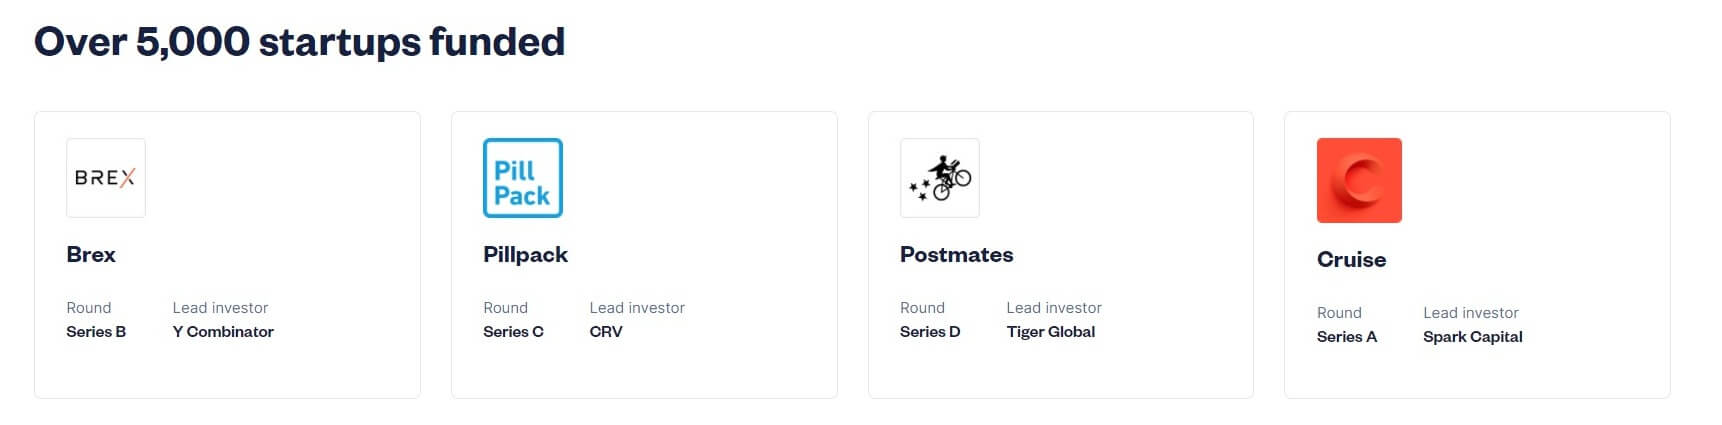Click CRV lead investor text
Viewport: 1722px width, 425px height.
pos(606,332)
